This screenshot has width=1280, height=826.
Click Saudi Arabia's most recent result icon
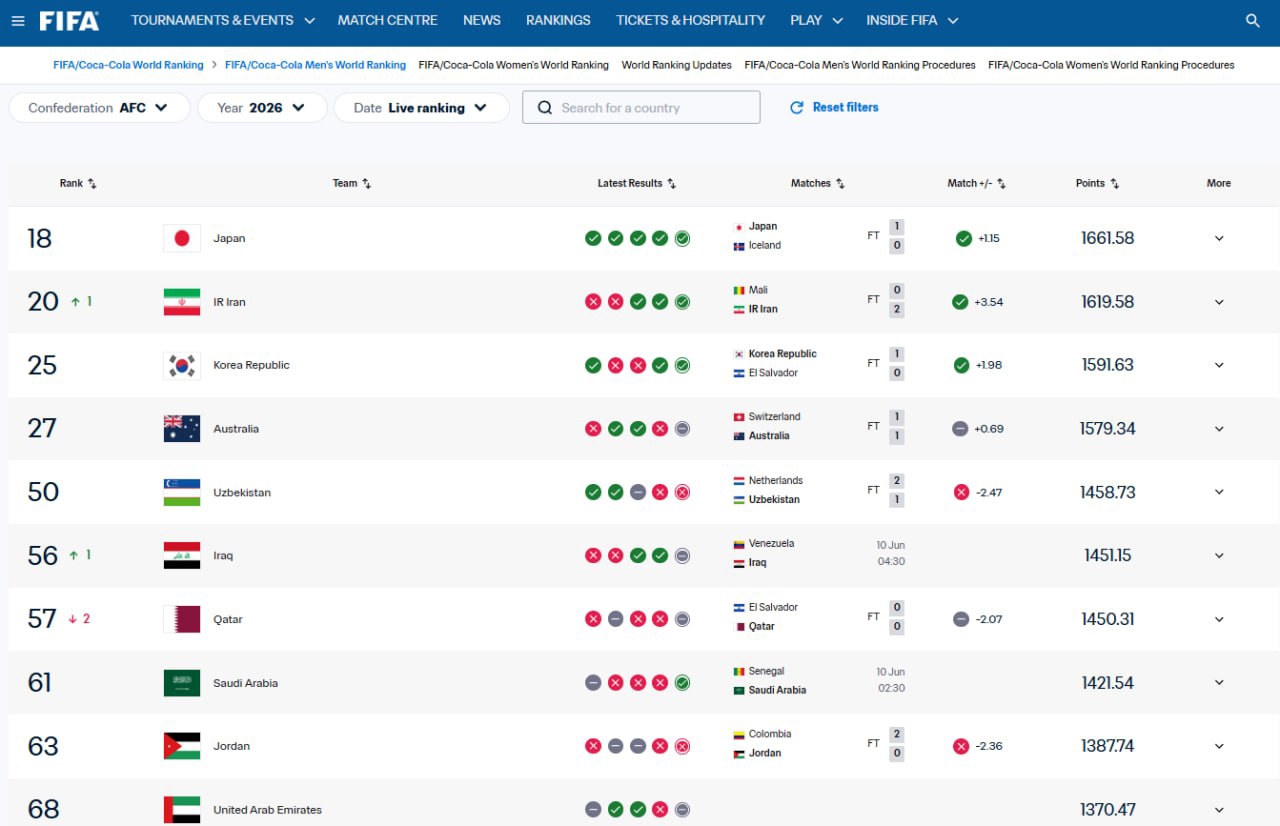pyautogui.click(x=682, y=683)
